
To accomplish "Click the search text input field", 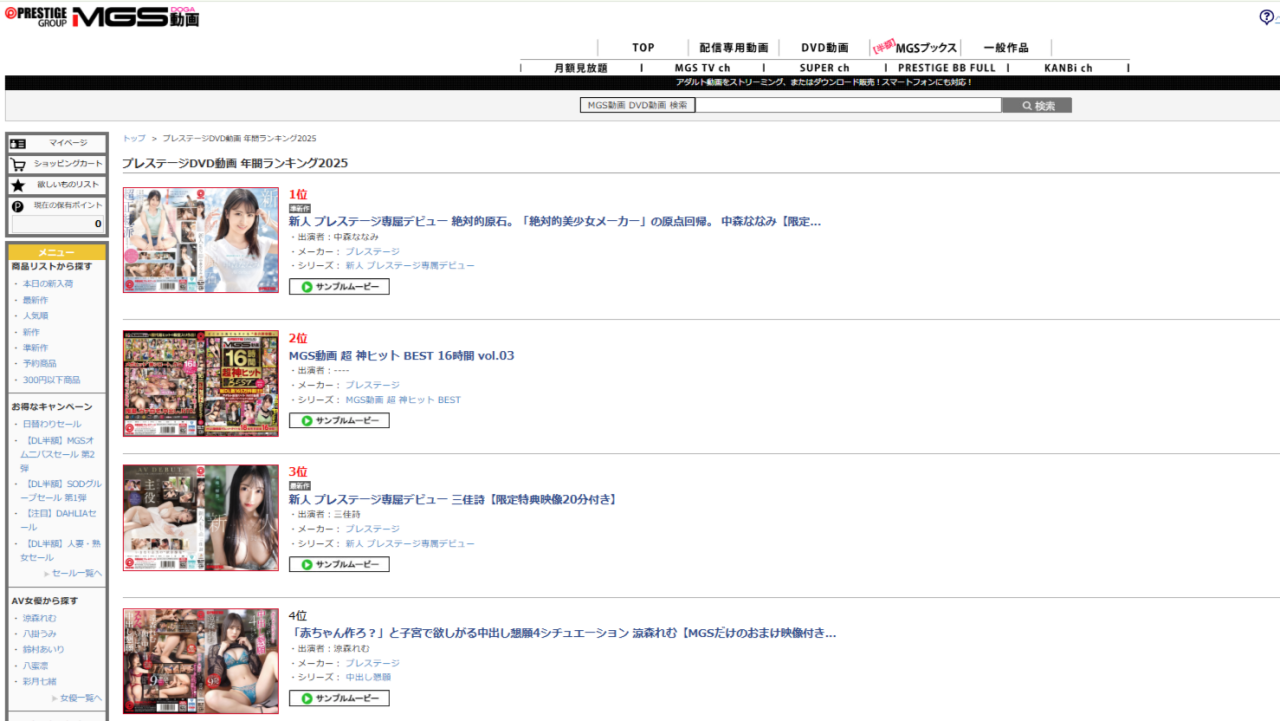I will pos(848,105).
